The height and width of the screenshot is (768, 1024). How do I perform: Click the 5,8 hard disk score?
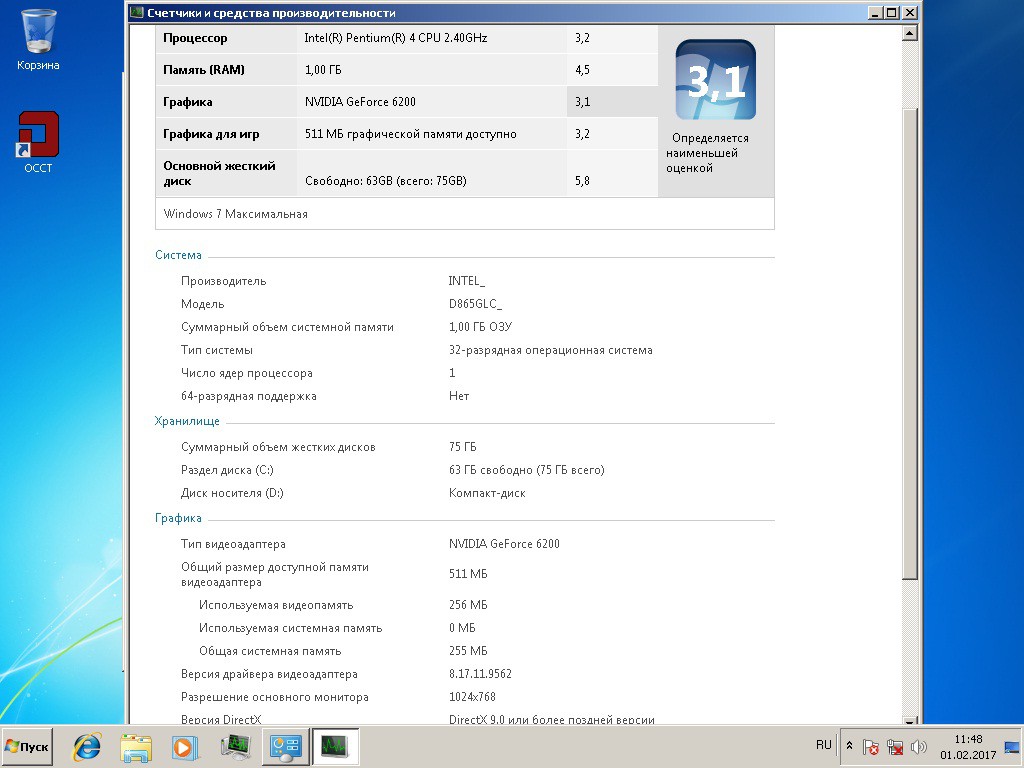(583, 181)
